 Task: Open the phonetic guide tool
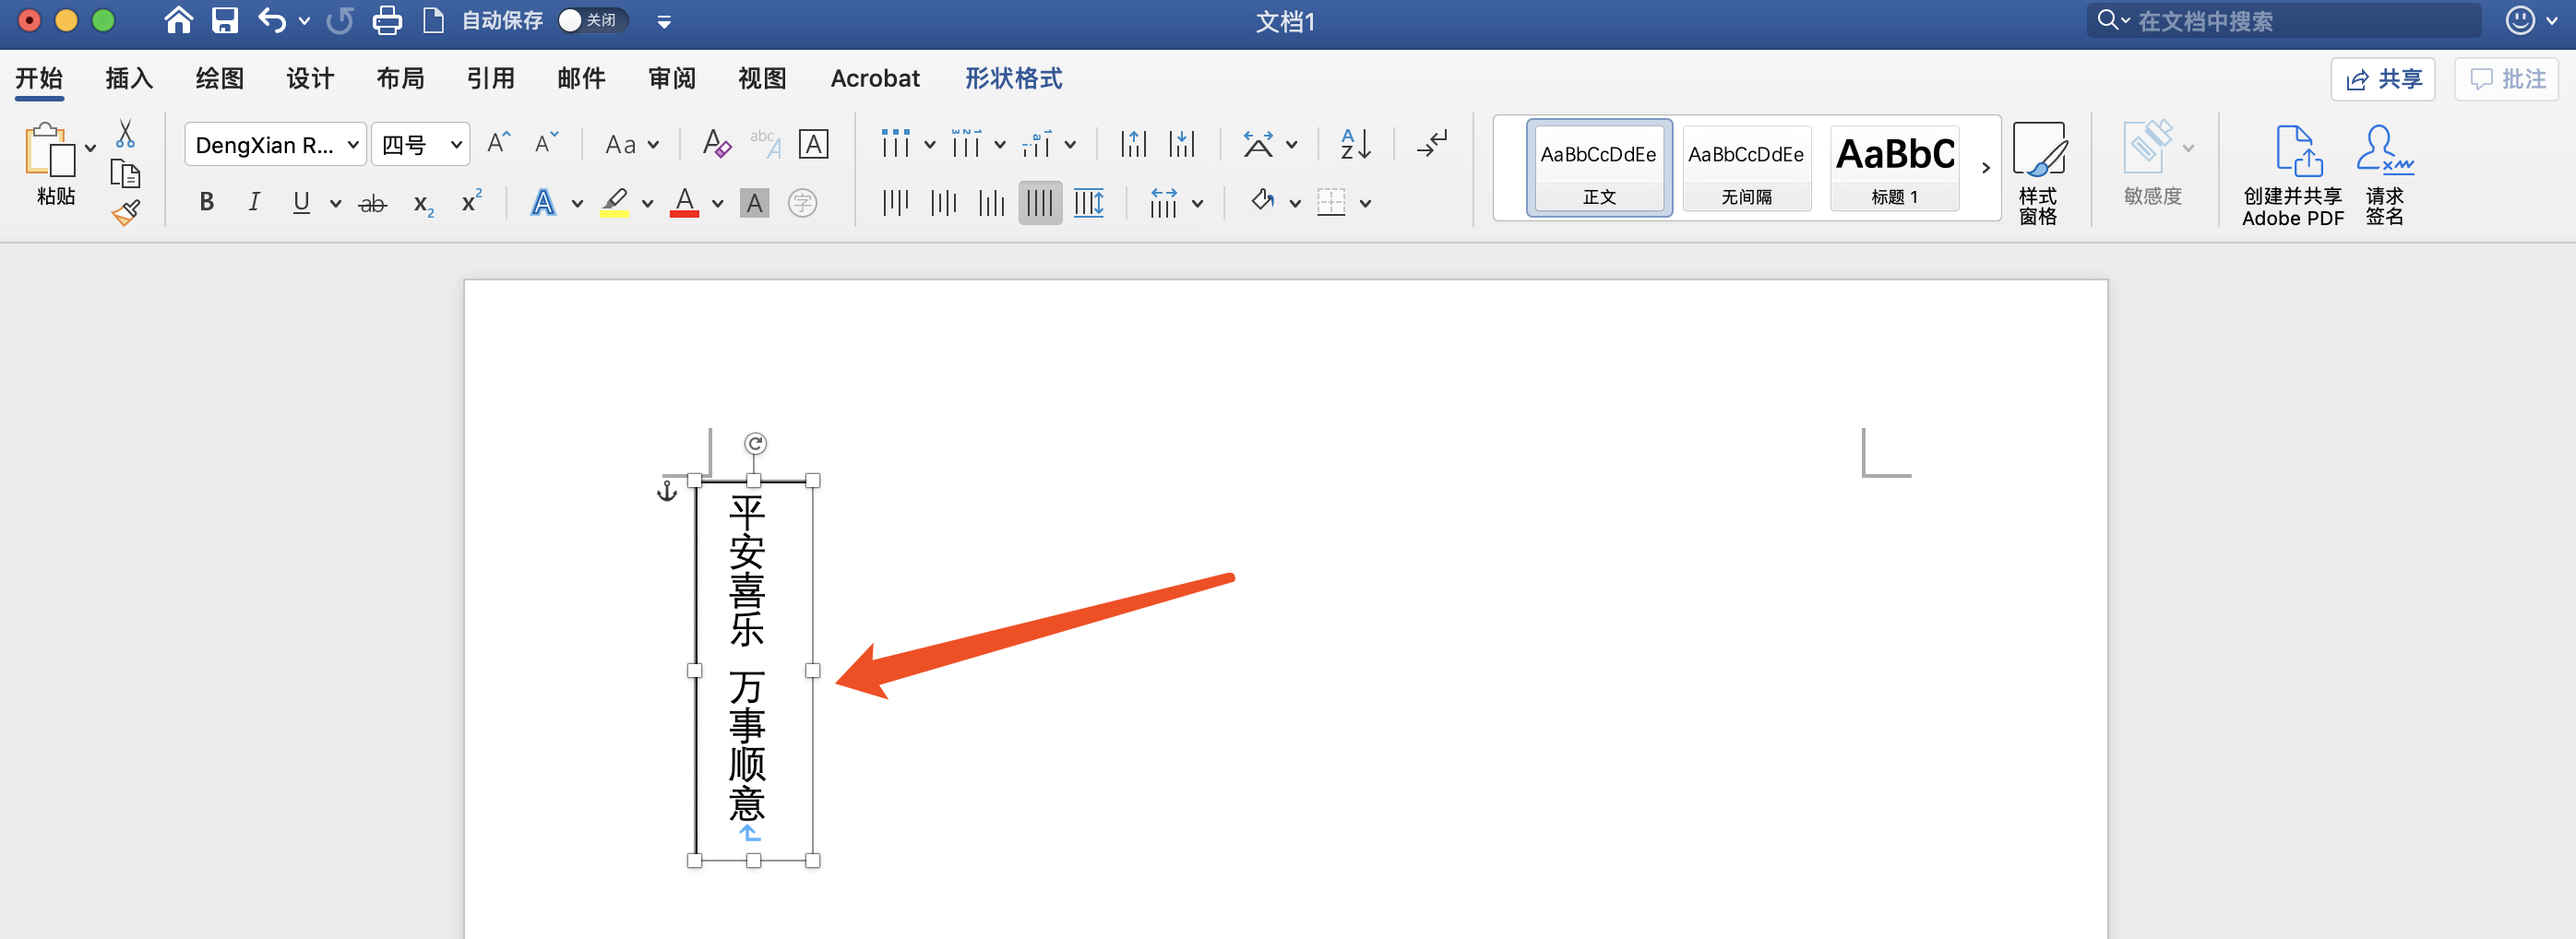765,144
